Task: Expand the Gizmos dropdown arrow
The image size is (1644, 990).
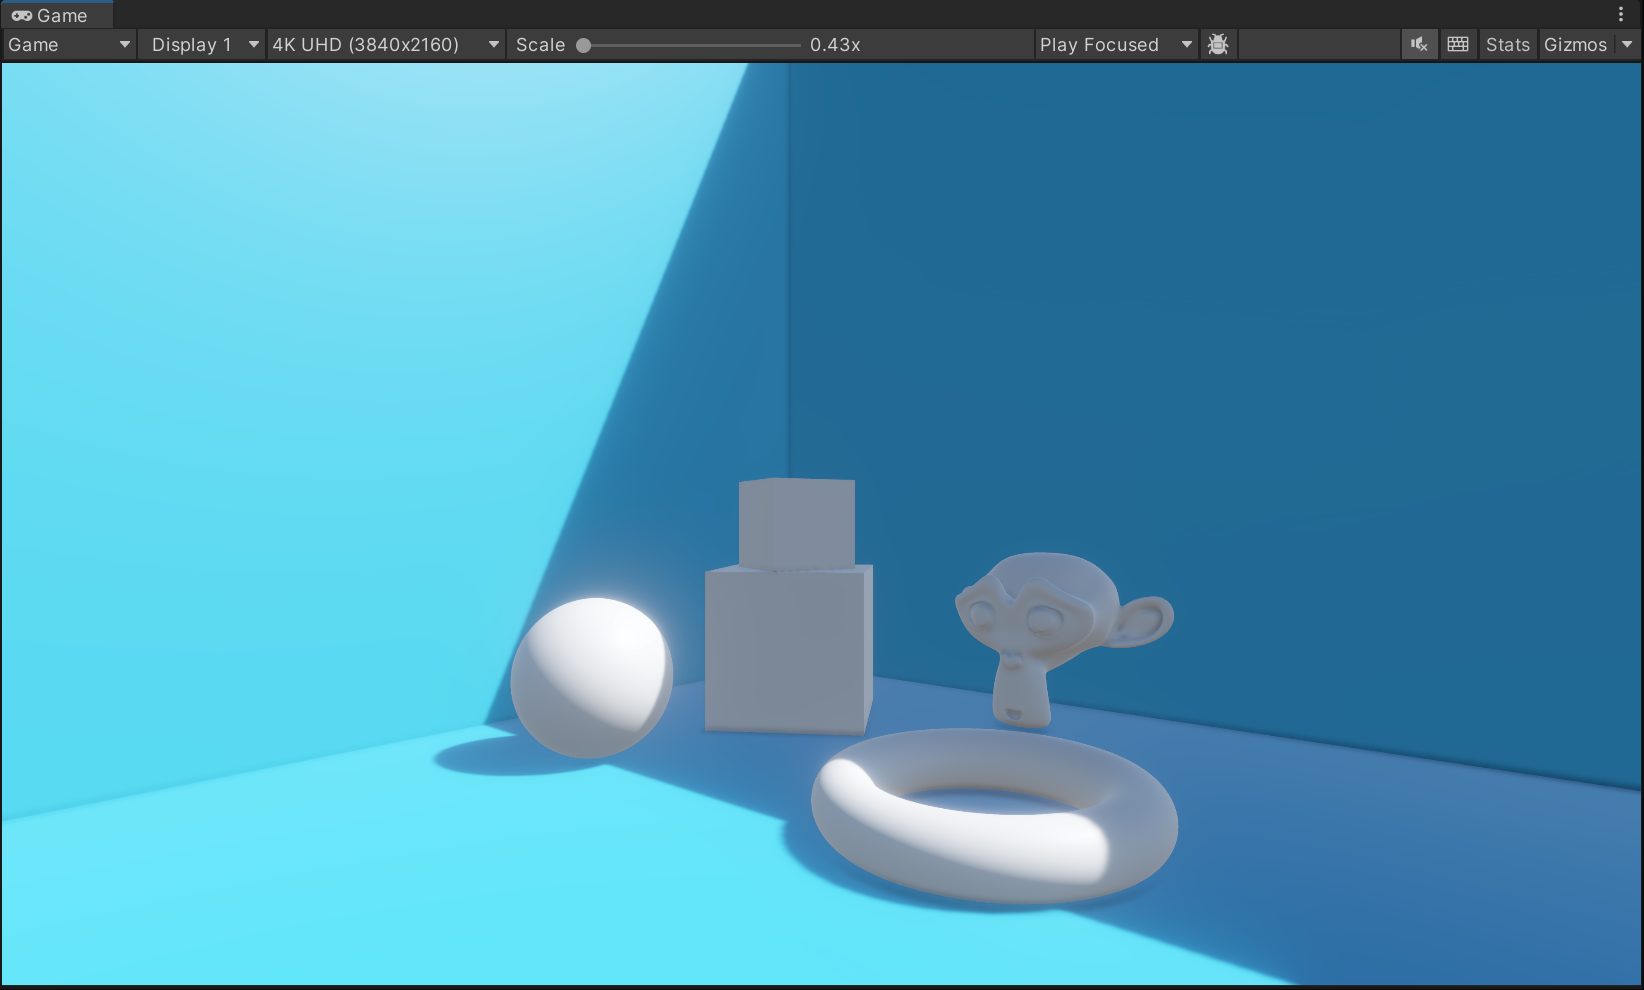Action: coord(1627,45)
